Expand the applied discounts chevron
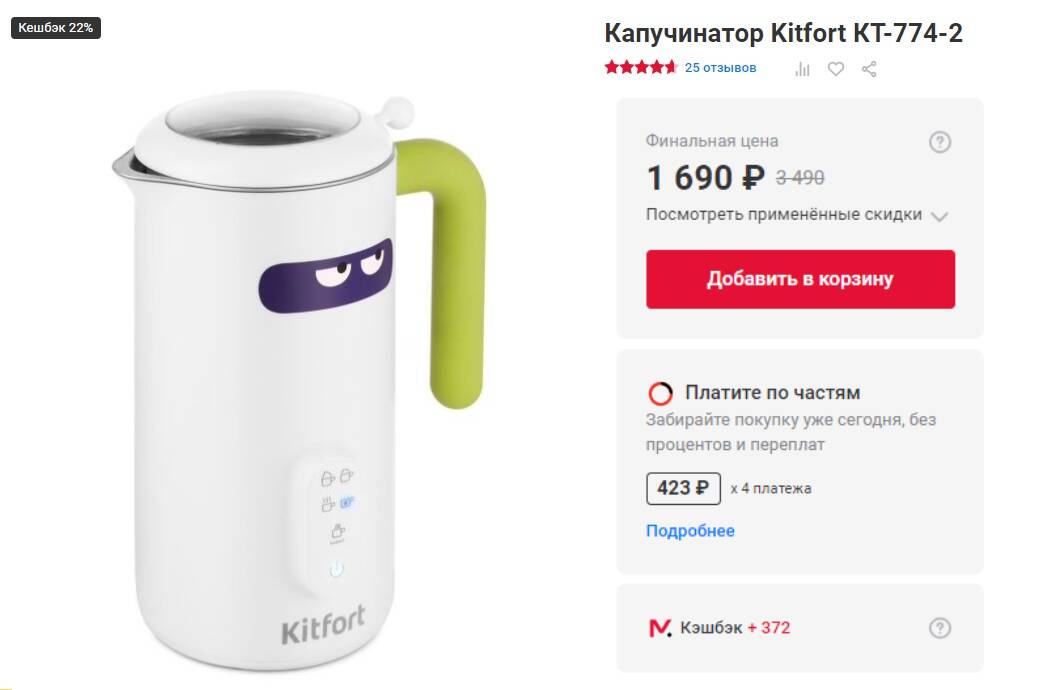 (939, 216)
